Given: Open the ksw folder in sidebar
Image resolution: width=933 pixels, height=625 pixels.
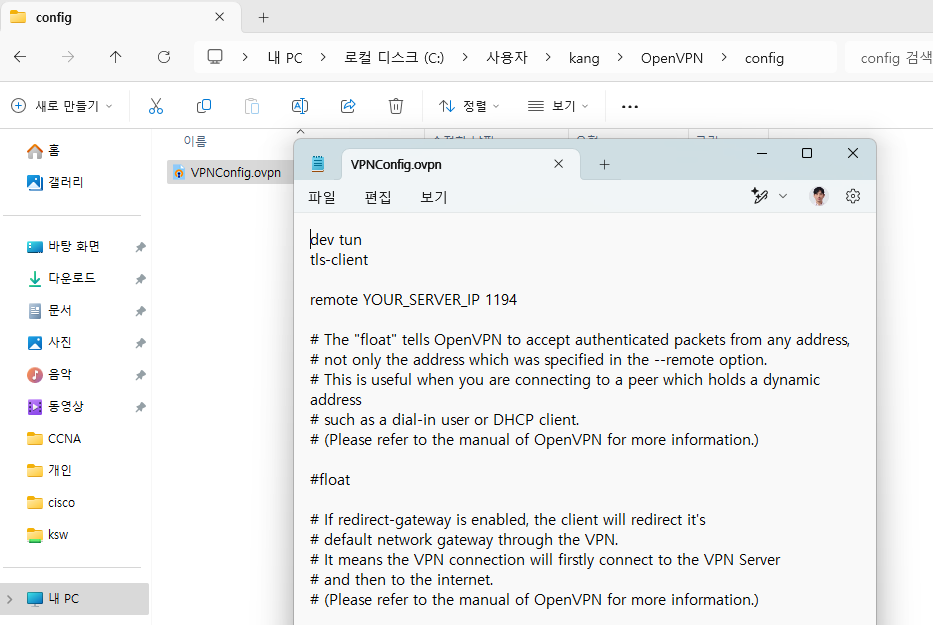Looking at the screenshot, I should 48,535.
